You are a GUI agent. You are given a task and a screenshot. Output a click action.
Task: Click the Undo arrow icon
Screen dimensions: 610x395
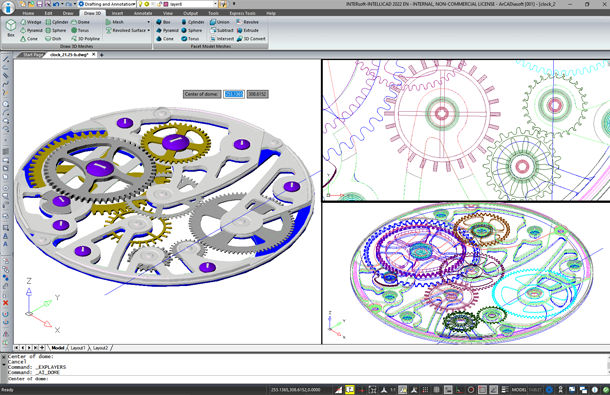pos(56,4)
